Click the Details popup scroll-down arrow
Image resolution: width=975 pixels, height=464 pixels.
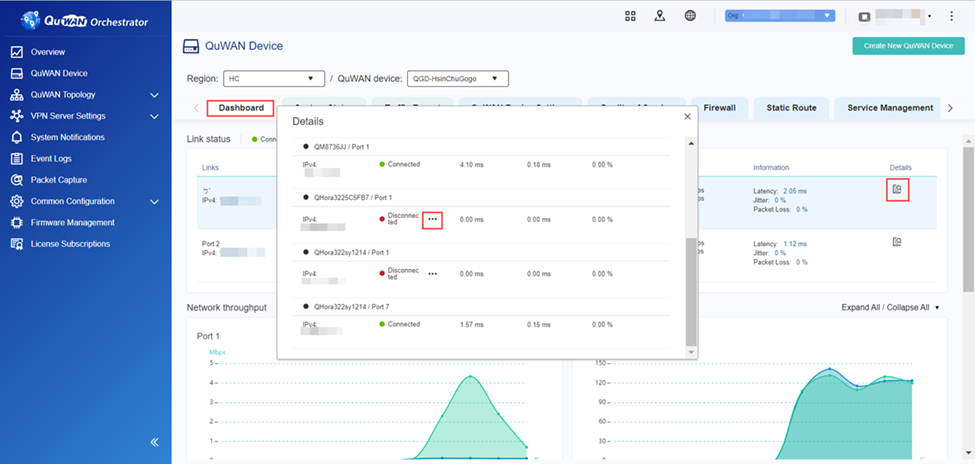(x=691, y=352)
